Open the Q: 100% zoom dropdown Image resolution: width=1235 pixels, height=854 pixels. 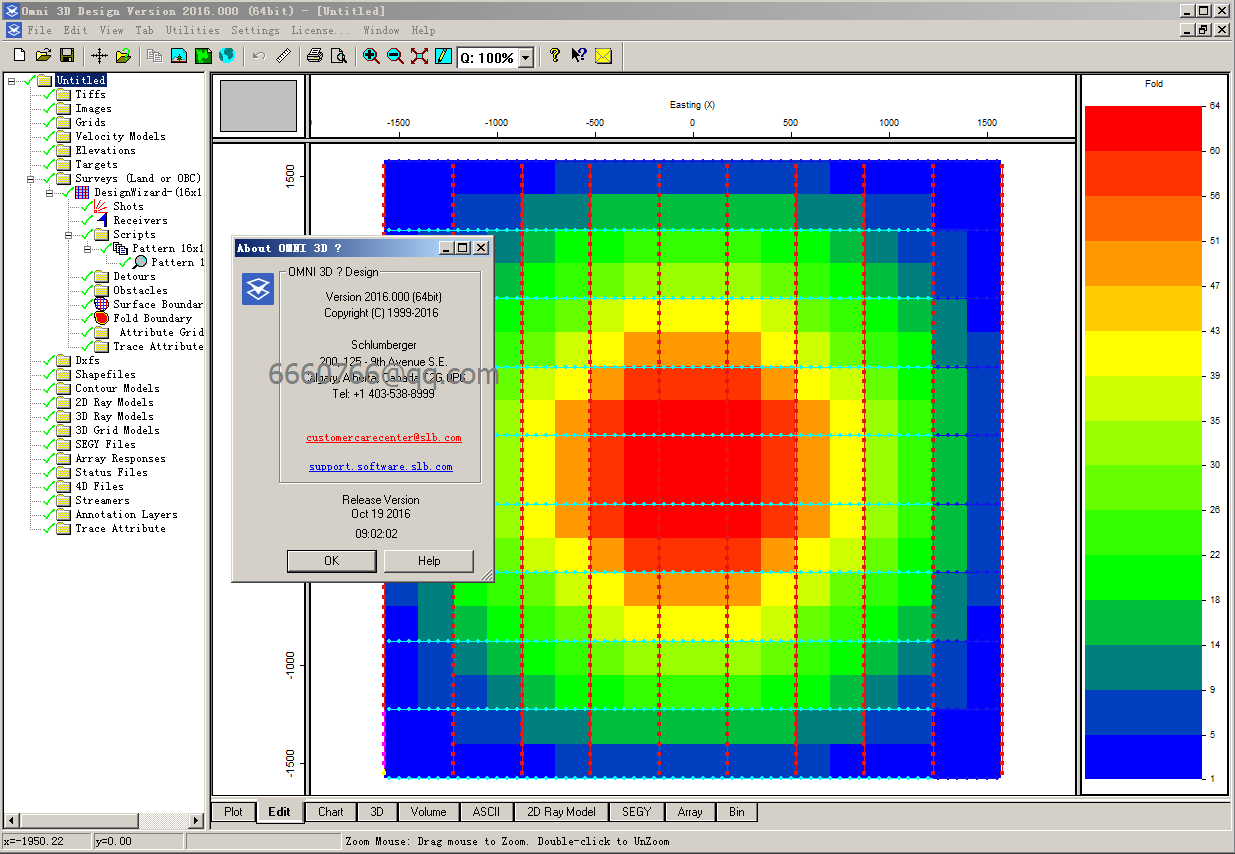[526, 58]
